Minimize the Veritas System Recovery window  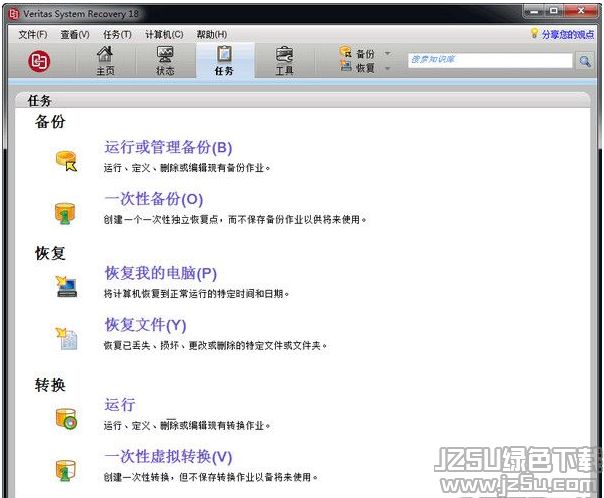(x=534, y=12)
